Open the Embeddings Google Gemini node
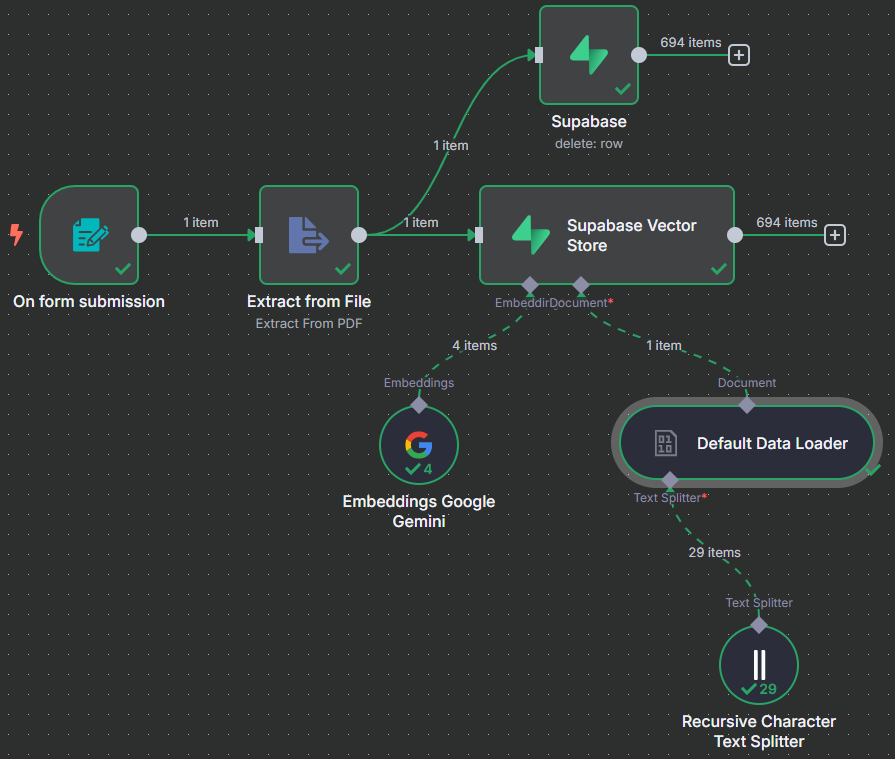 (419, 445)
